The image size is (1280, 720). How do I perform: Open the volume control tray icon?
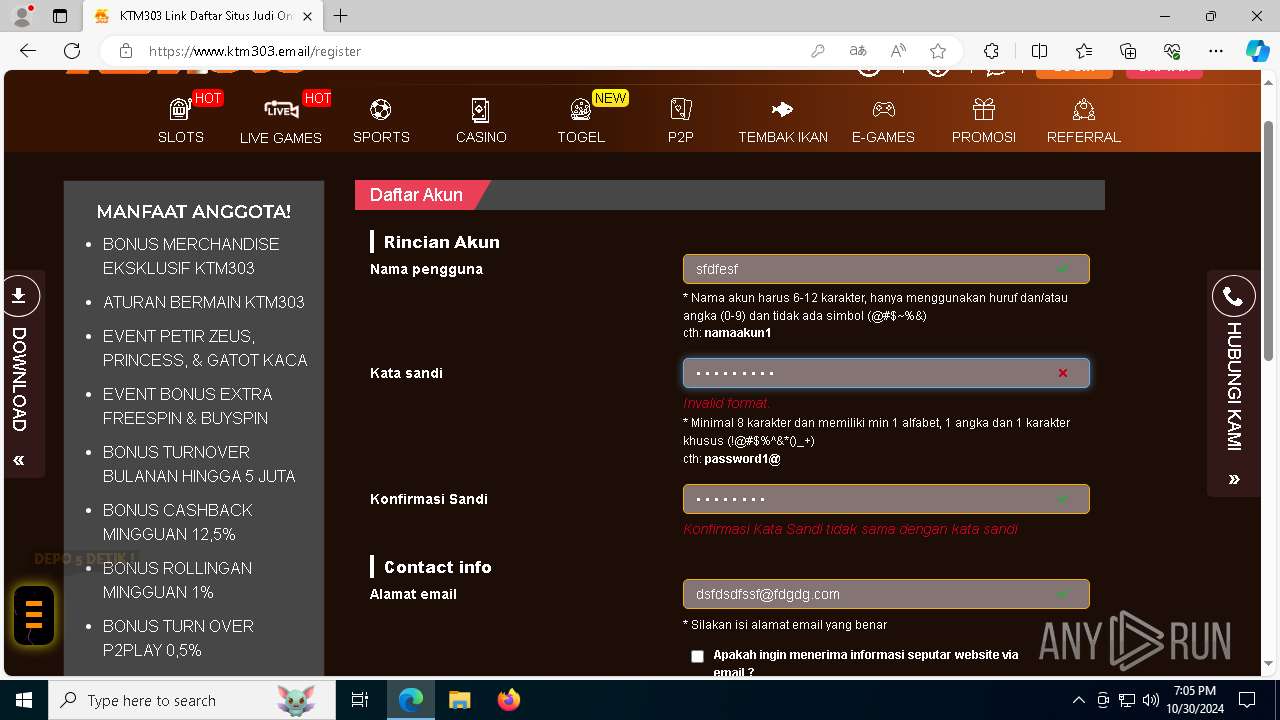tap(1150, 700)
